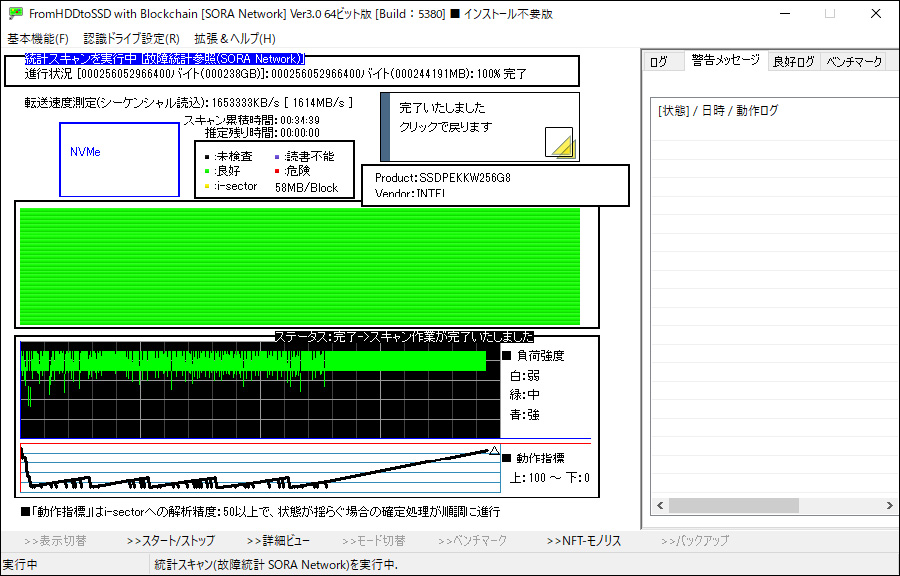Click the 「動作指標」はi-sector explanation line

[260, 511]
